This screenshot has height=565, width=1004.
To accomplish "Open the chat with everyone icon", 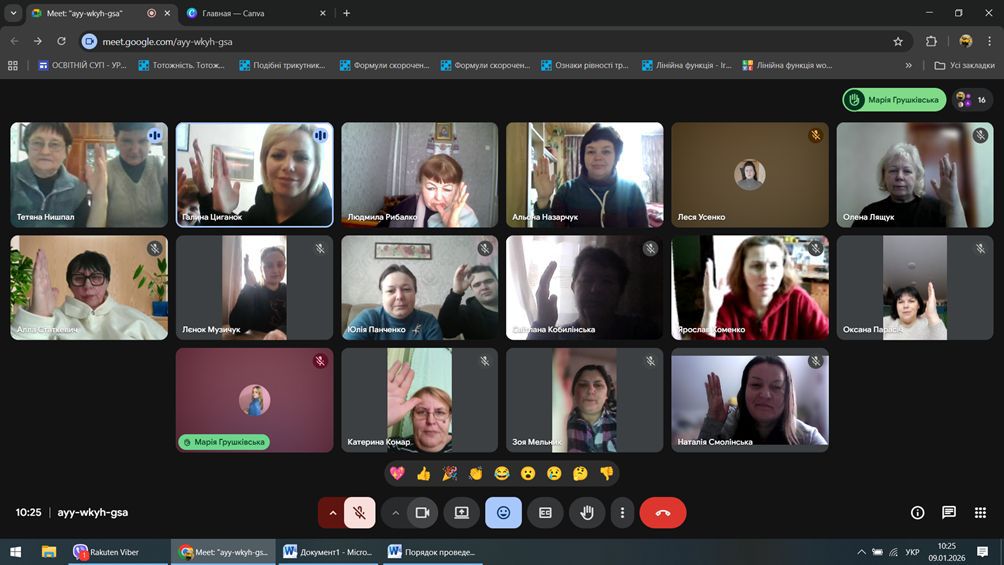I will 949,512.
